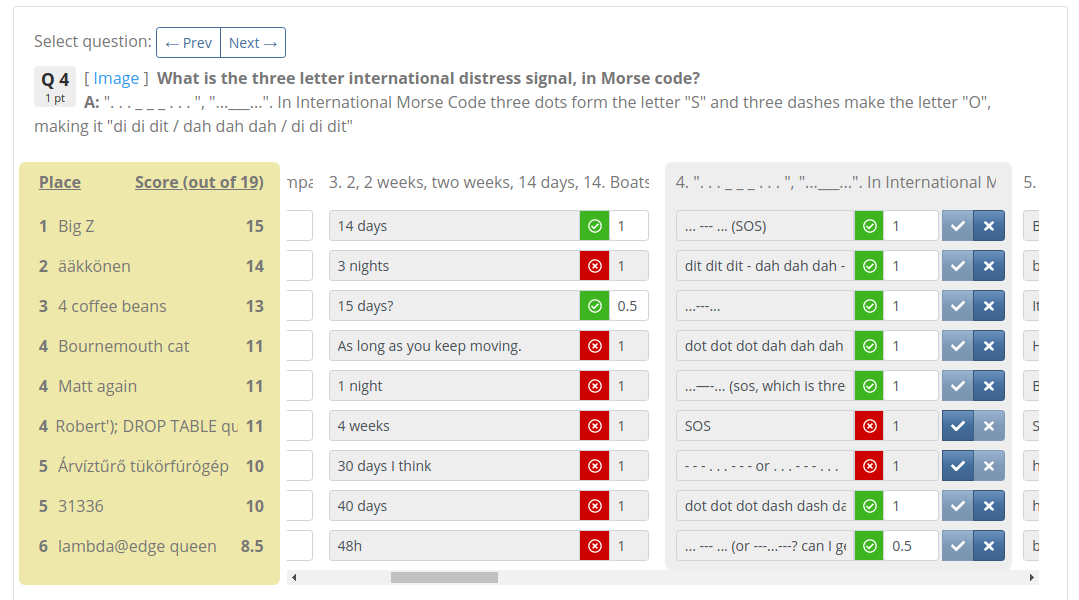Image resolution: width=1079 pixels, height=600 pixels.
Task: Click the red incorrect icon beside "3 nights"
Action: pos(595,265)
